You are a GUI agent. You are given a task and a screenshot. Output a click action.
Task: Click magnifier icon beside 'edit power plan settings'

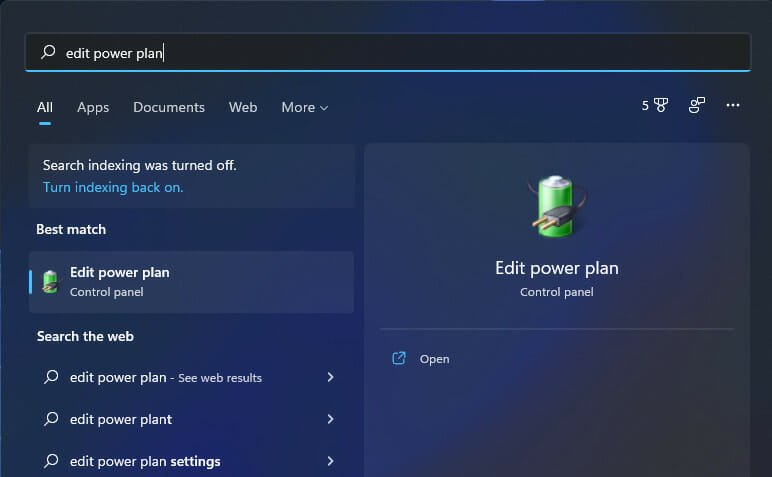tap(51, 461)
